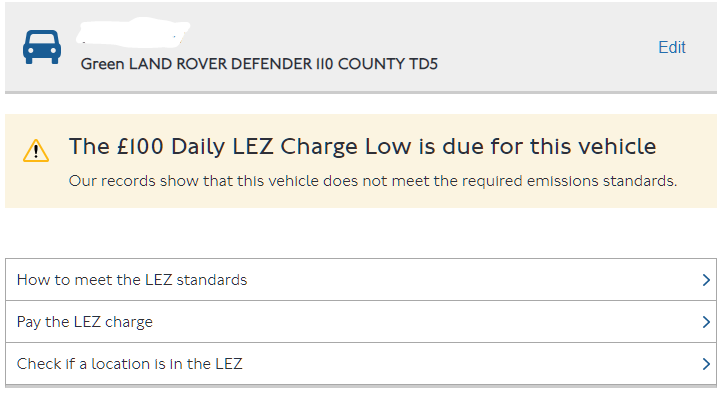Open Check if a location is in the LEZ

click(361, 364)
